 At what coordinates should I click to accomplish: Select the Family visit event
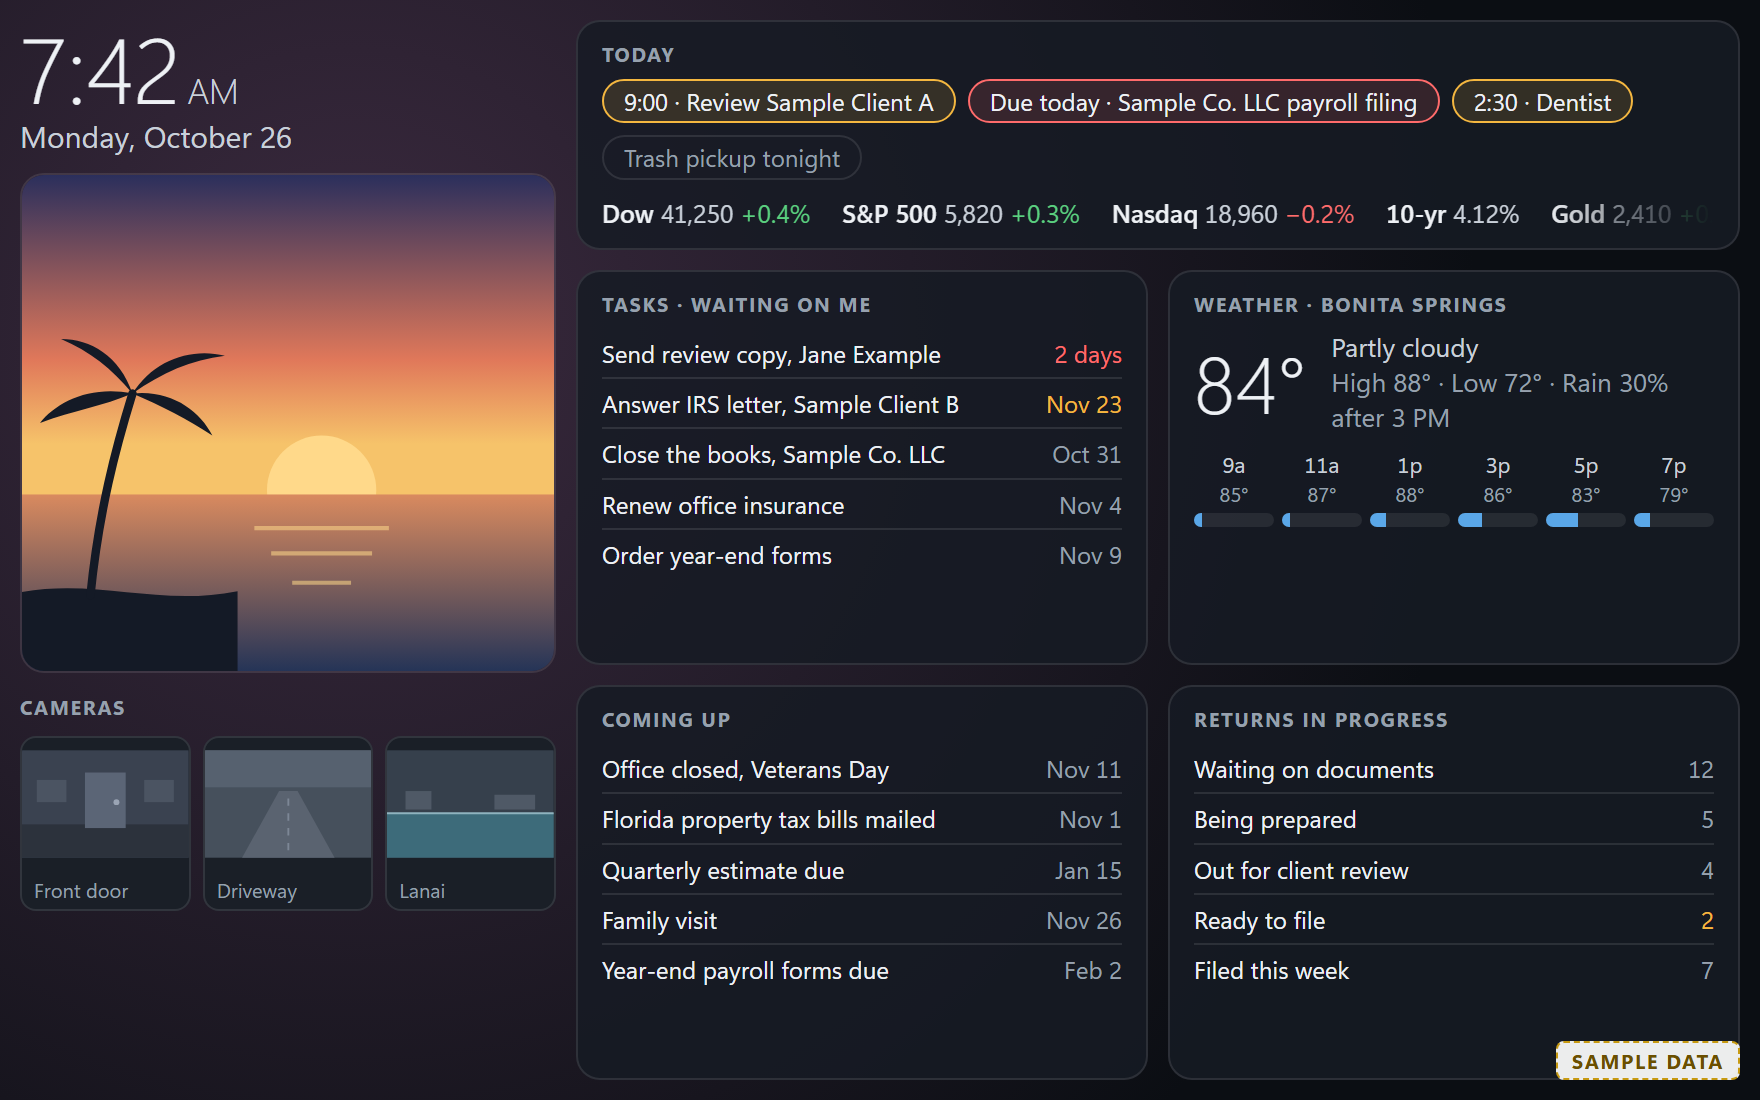pyautogui.click(x=862, y=921)
